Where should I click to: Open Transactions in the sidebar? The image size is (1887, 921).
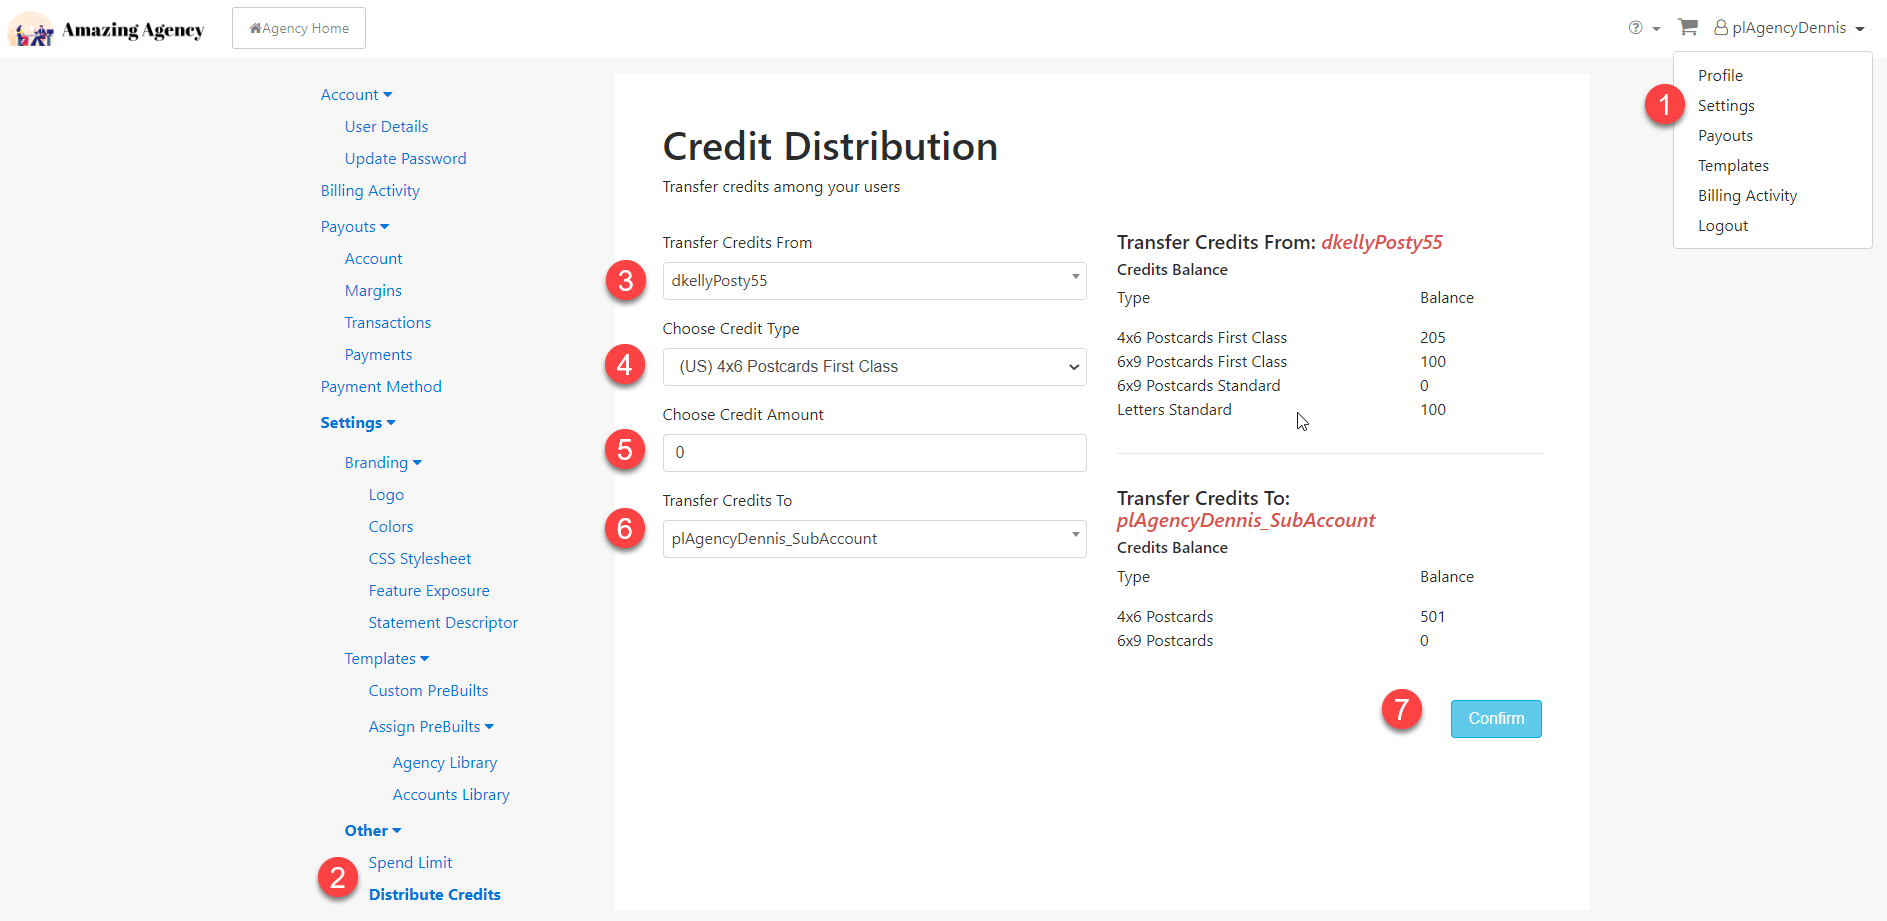388,323
